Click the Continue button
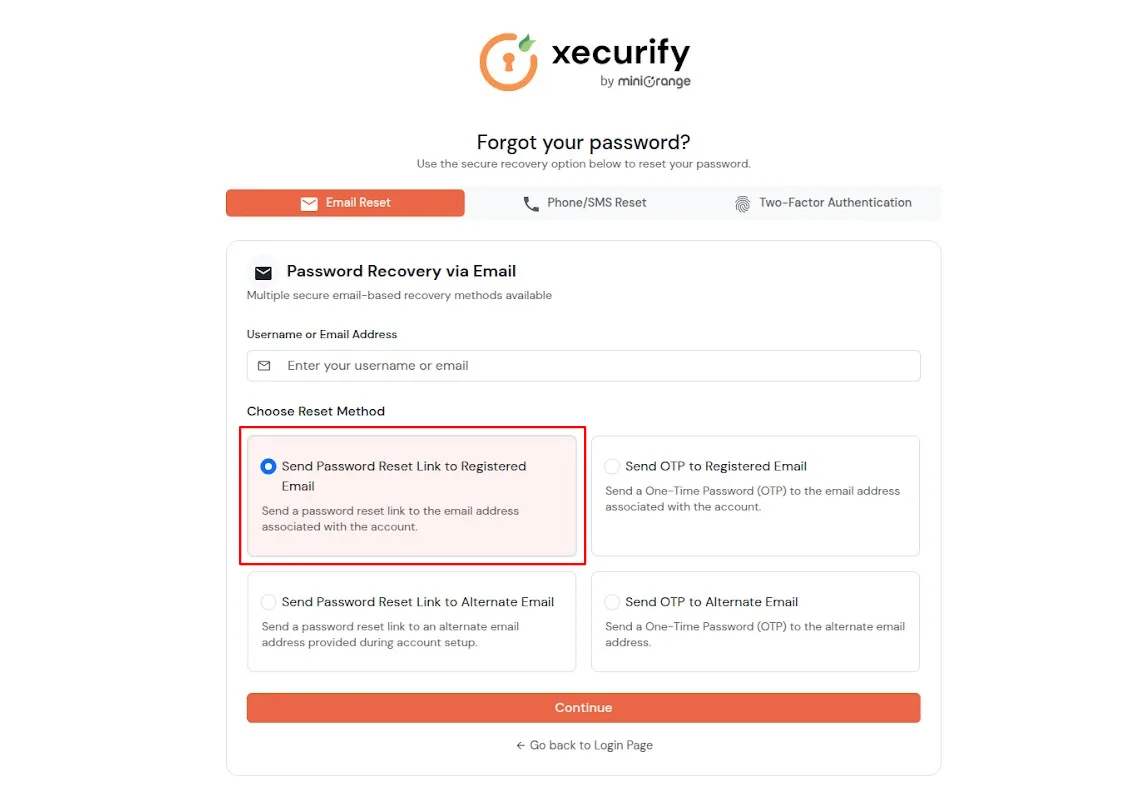This screenshot has width=1148, height=802. pos(583,707)
